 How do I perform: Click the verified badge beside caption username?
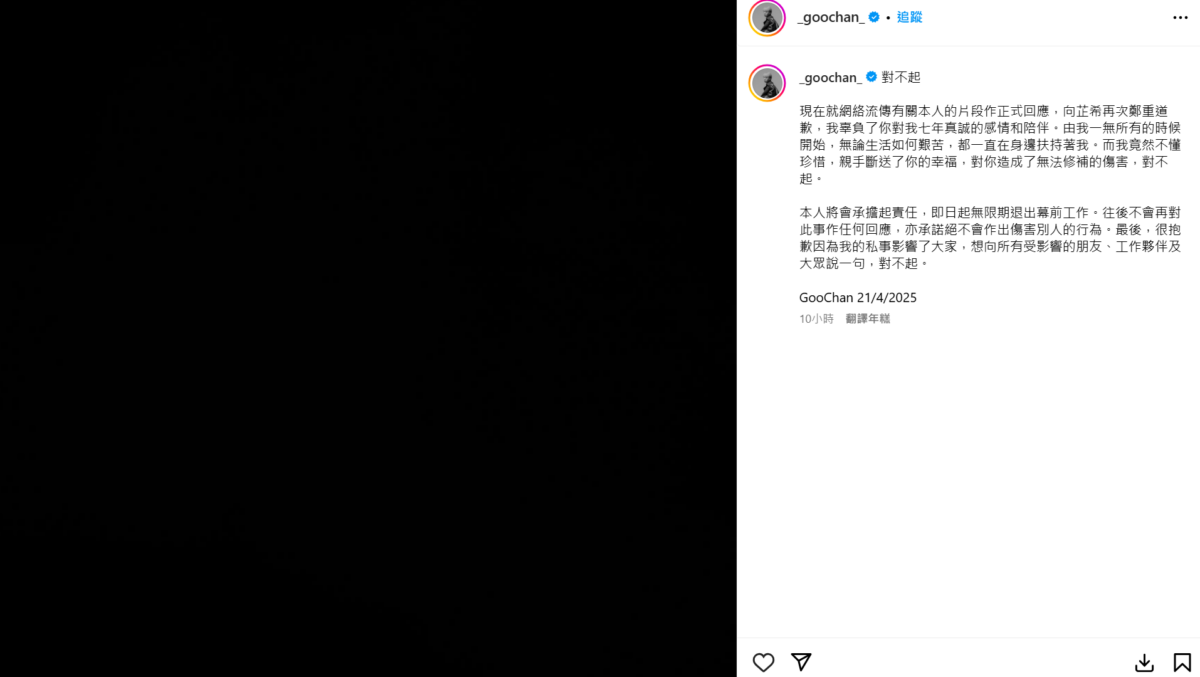871,77
